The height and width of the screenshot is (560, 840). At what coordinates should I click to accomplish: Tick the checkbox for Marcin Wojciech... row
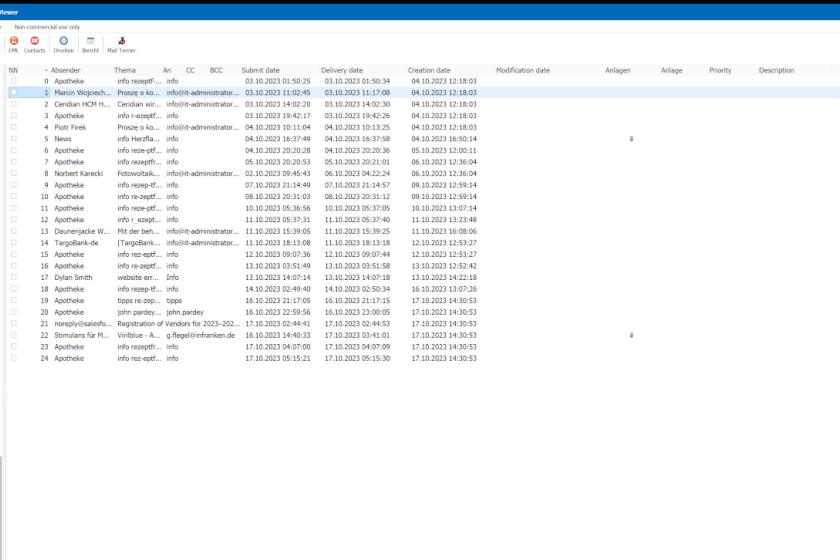(13, 93)
